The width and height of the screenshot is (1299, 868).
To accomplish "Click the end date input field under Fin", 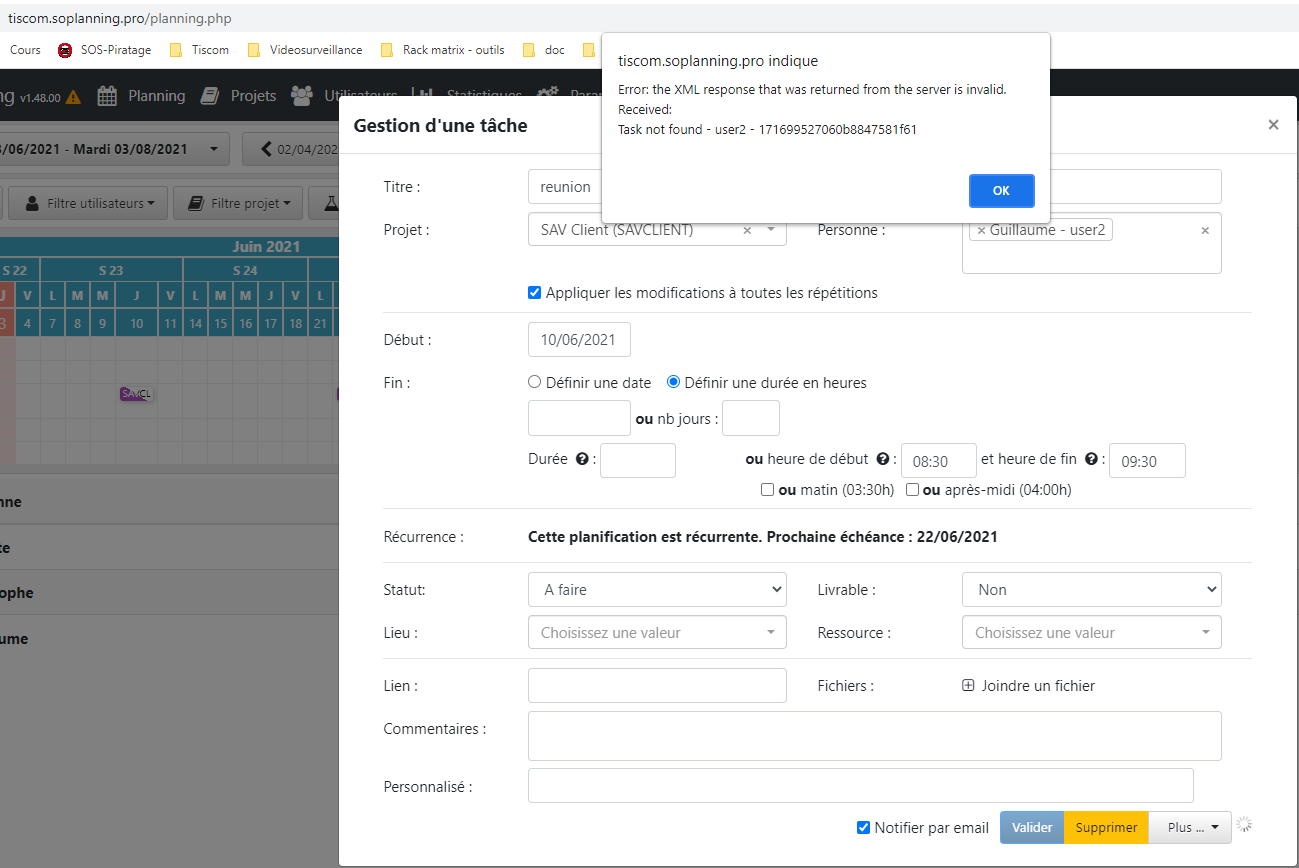I will click(x=579, y=418).
